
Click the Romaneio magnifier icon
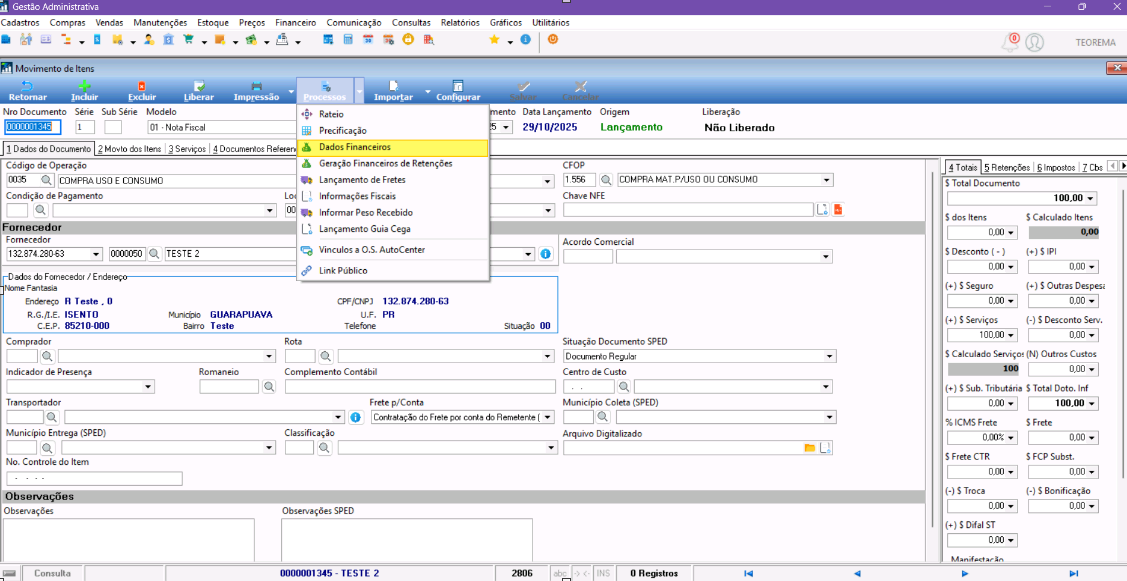[x=269, y=387]
